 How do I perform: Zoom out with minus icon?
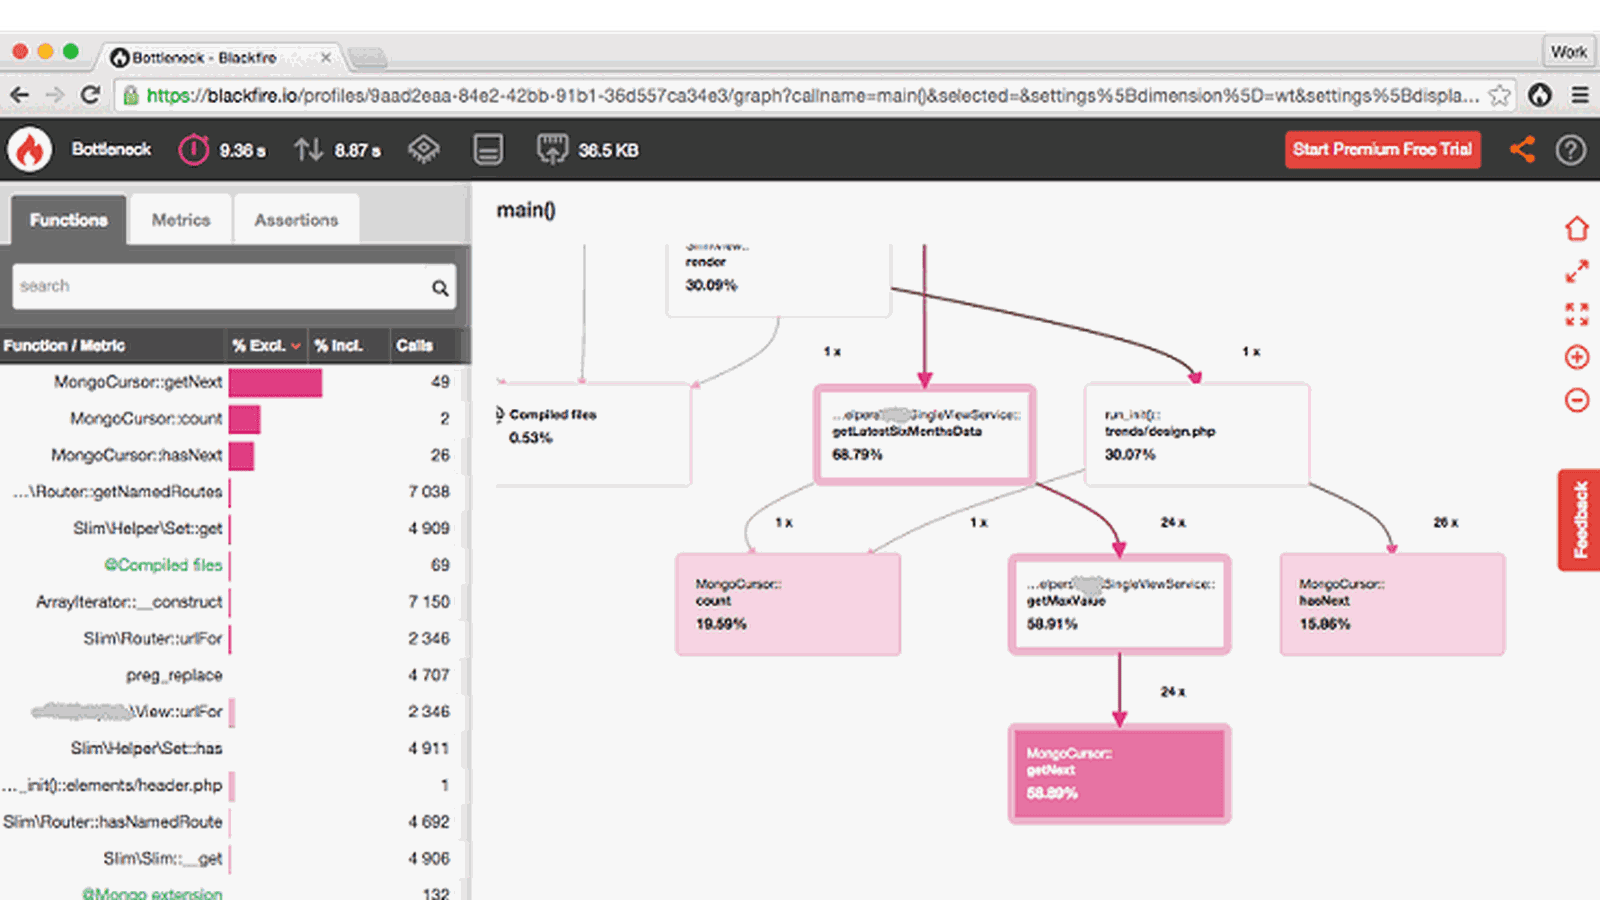(1577, 400)
